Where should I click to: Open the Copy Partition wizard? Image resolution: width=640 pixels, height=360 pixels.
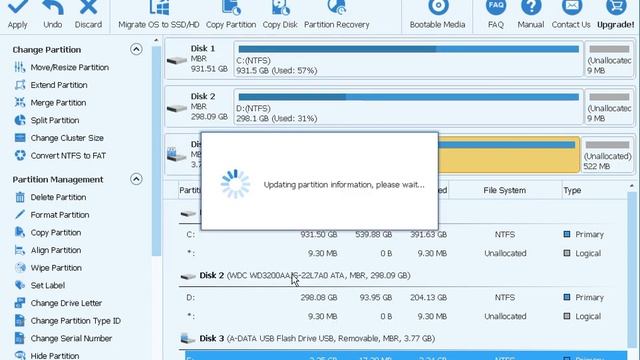pos(231,15)
